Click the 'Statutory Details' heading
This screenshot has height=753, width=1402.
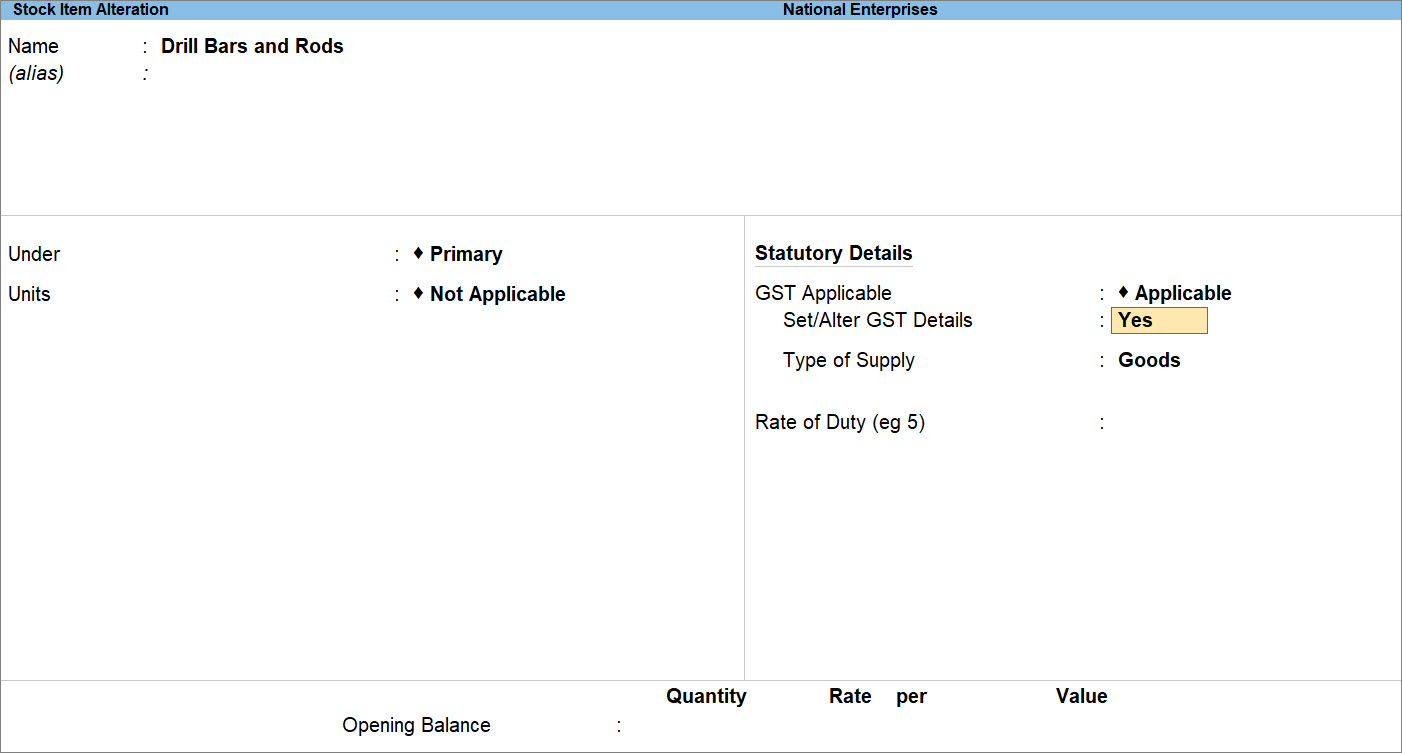tap(834, 253)
